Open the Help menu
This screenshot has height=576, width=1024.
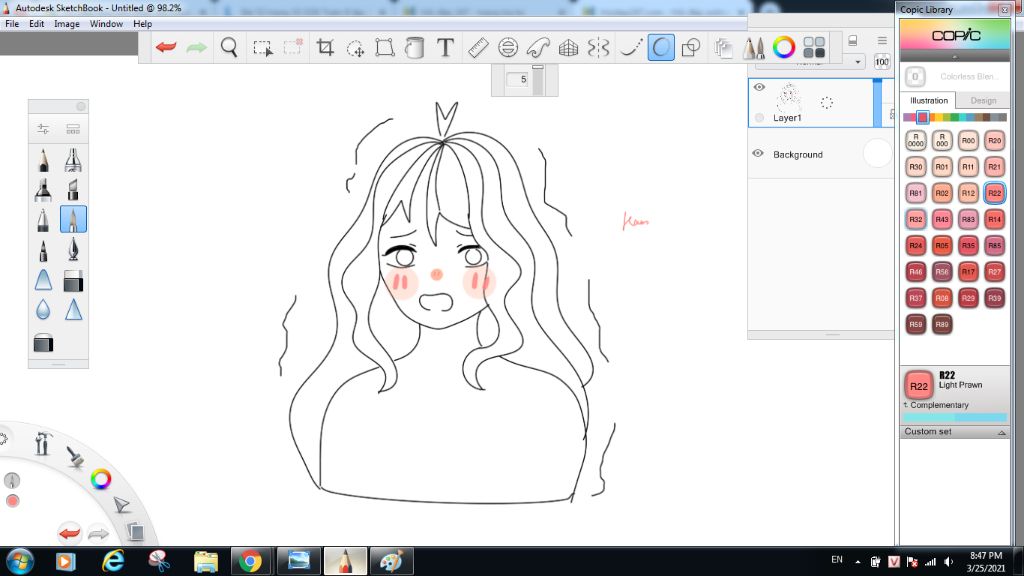click(x=142, y=24)
